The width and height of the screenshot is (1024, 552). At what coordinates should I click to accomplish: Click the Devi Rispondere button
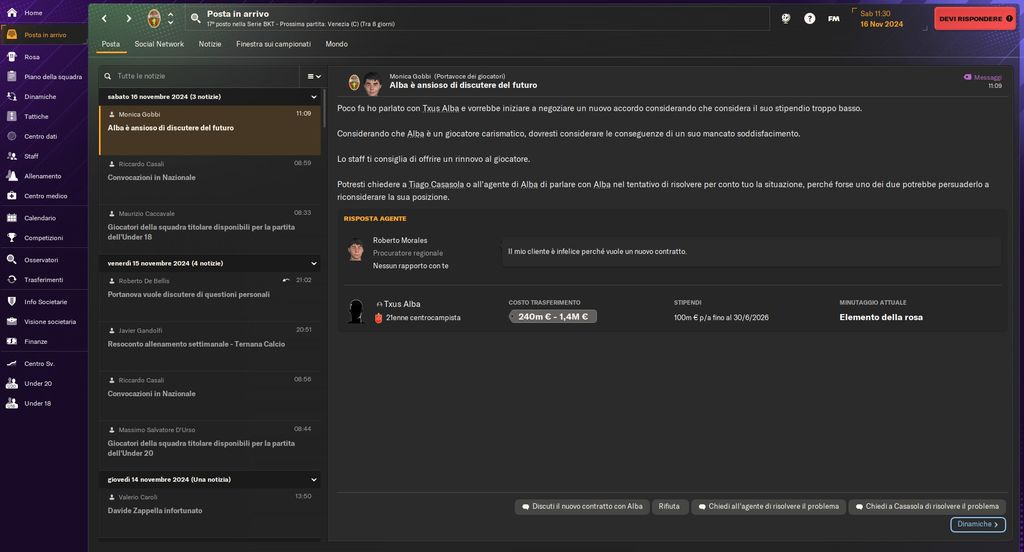tap(975, 18)
